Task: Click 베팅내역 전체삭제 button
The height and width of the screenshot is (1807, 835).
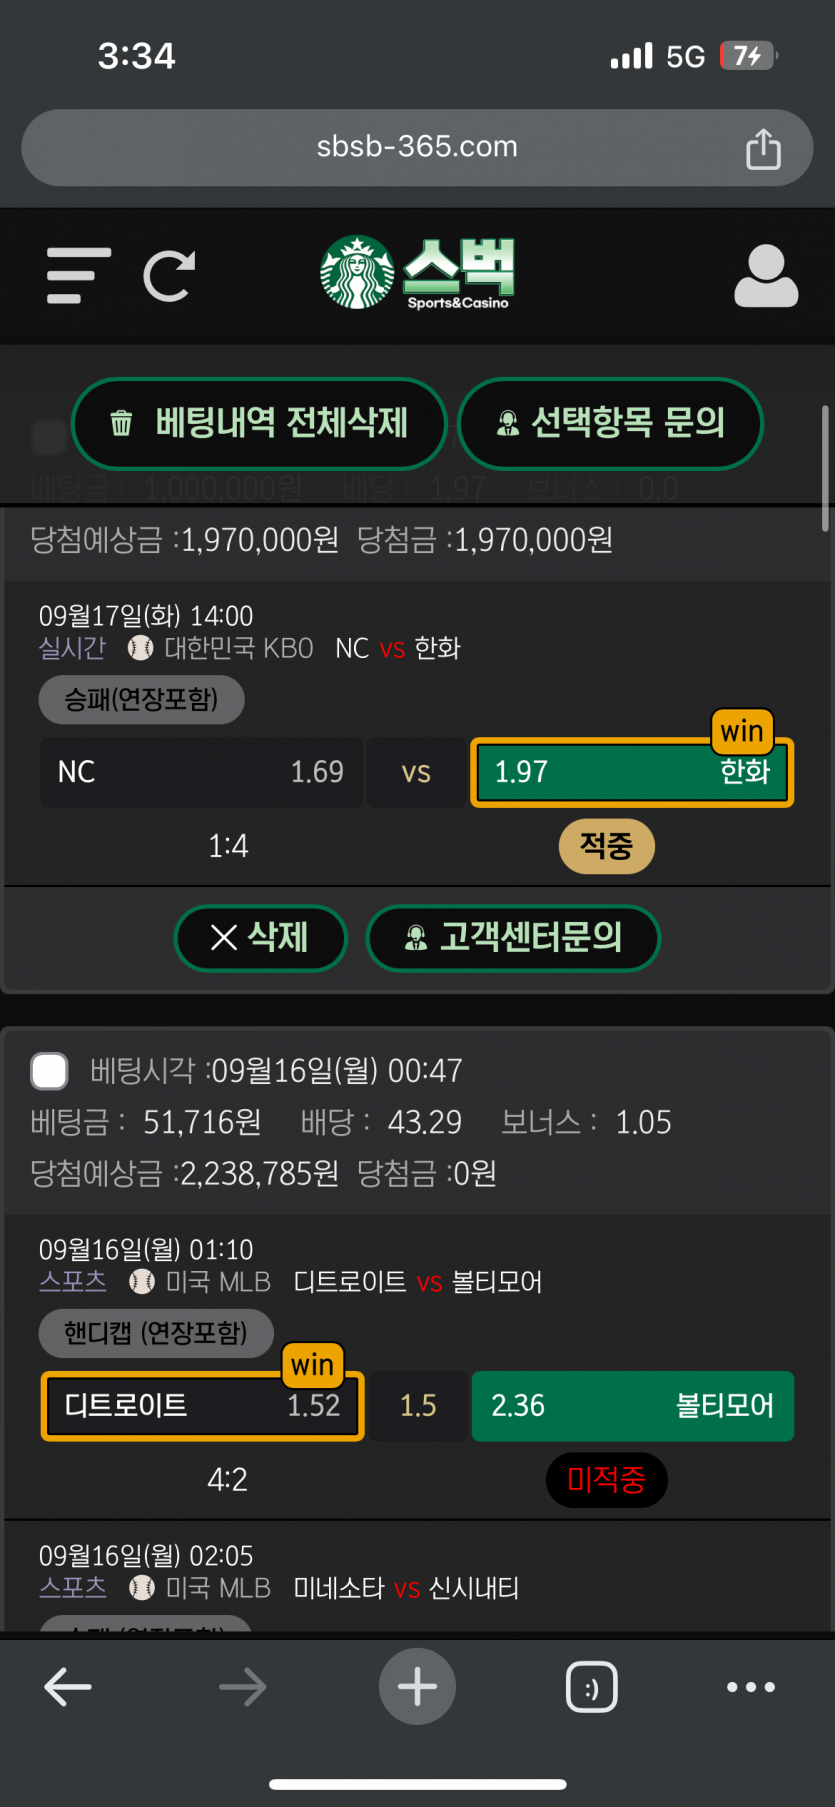Action: click(x=260, y=423)
